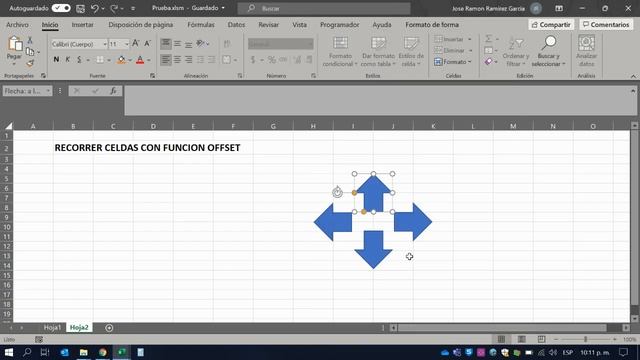Open Excel from the Windows taskbar
Image resolution: width=640 pixels, height=360 pixels.
122,352
